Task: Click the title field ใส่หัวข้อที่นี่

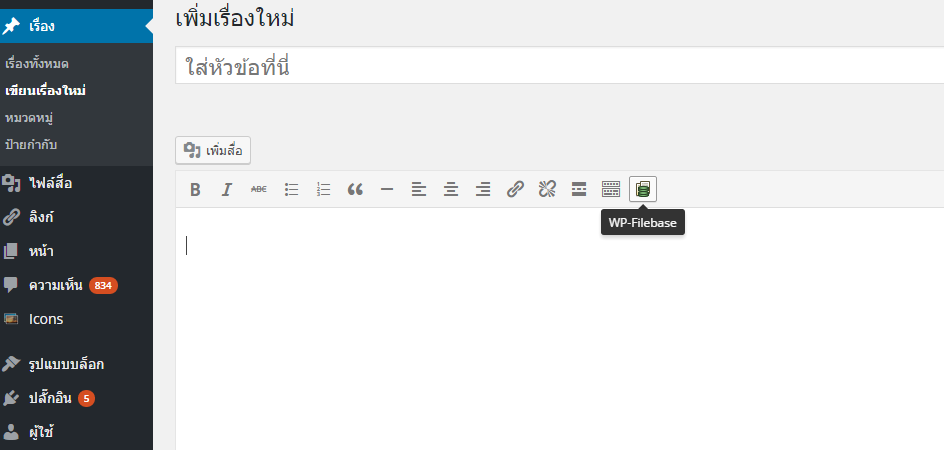Action: click(x=559, y=66)
